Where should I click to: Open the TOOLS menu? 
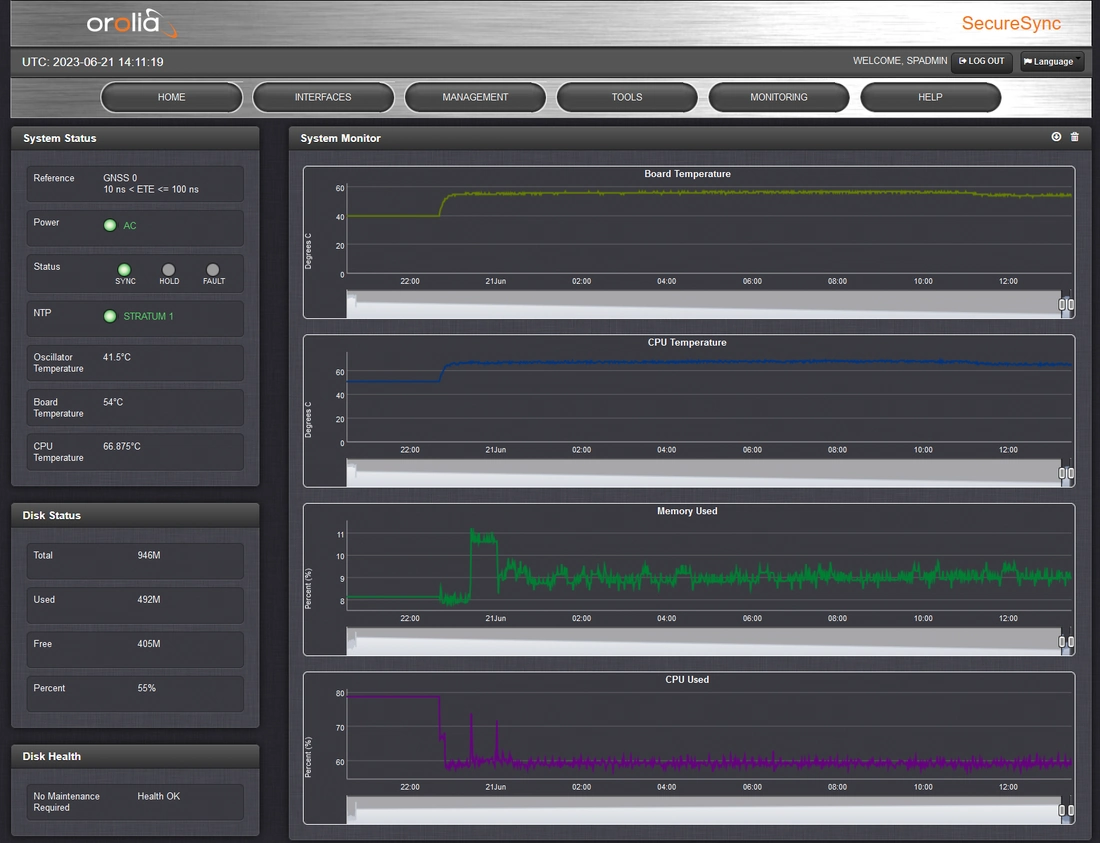627,97
